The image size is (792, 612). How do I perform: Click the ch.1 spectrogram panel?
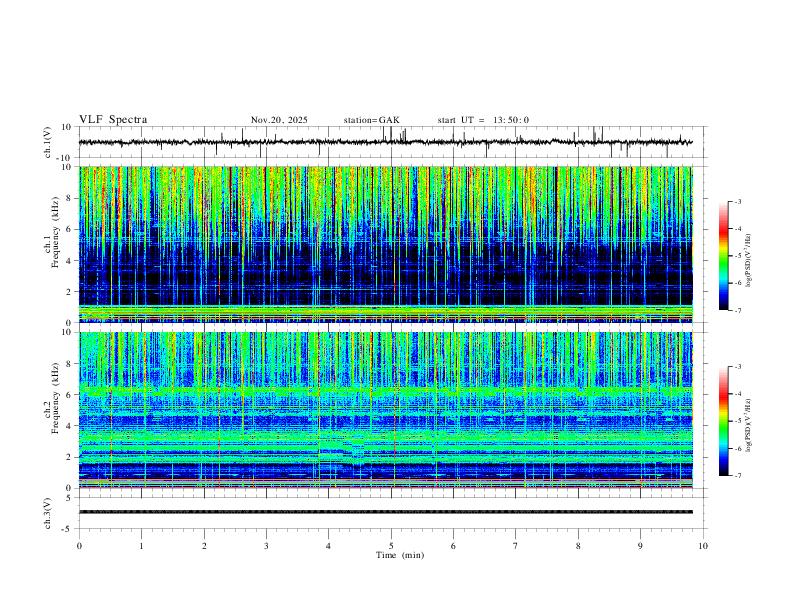(x=385, y=244)
